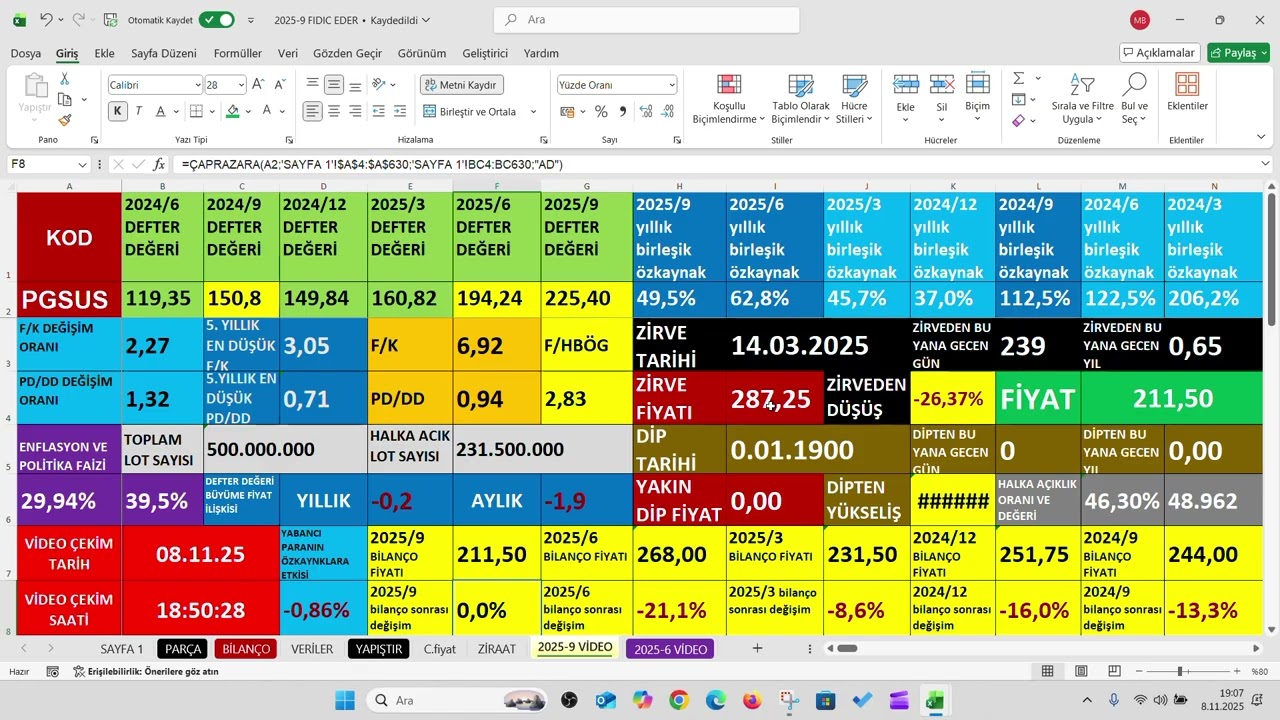This screenshot has width=1280, height=720.
Task: Toggle bold K formatting
Action: pyautogui.click(x=118, y=111)
